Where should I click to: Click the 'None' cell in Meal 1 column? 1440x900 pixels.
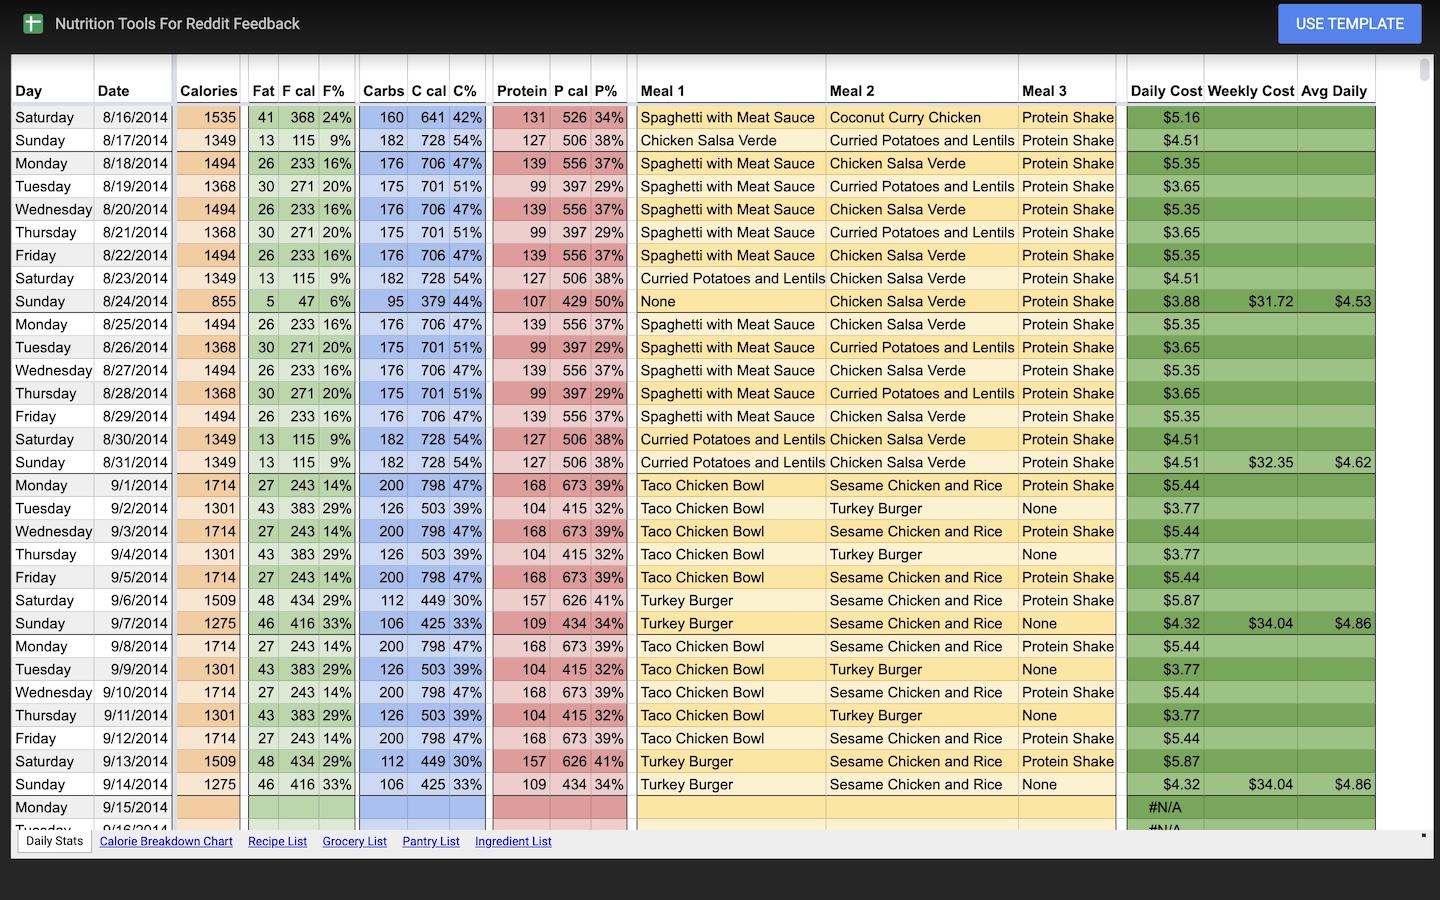coord(731,301)
